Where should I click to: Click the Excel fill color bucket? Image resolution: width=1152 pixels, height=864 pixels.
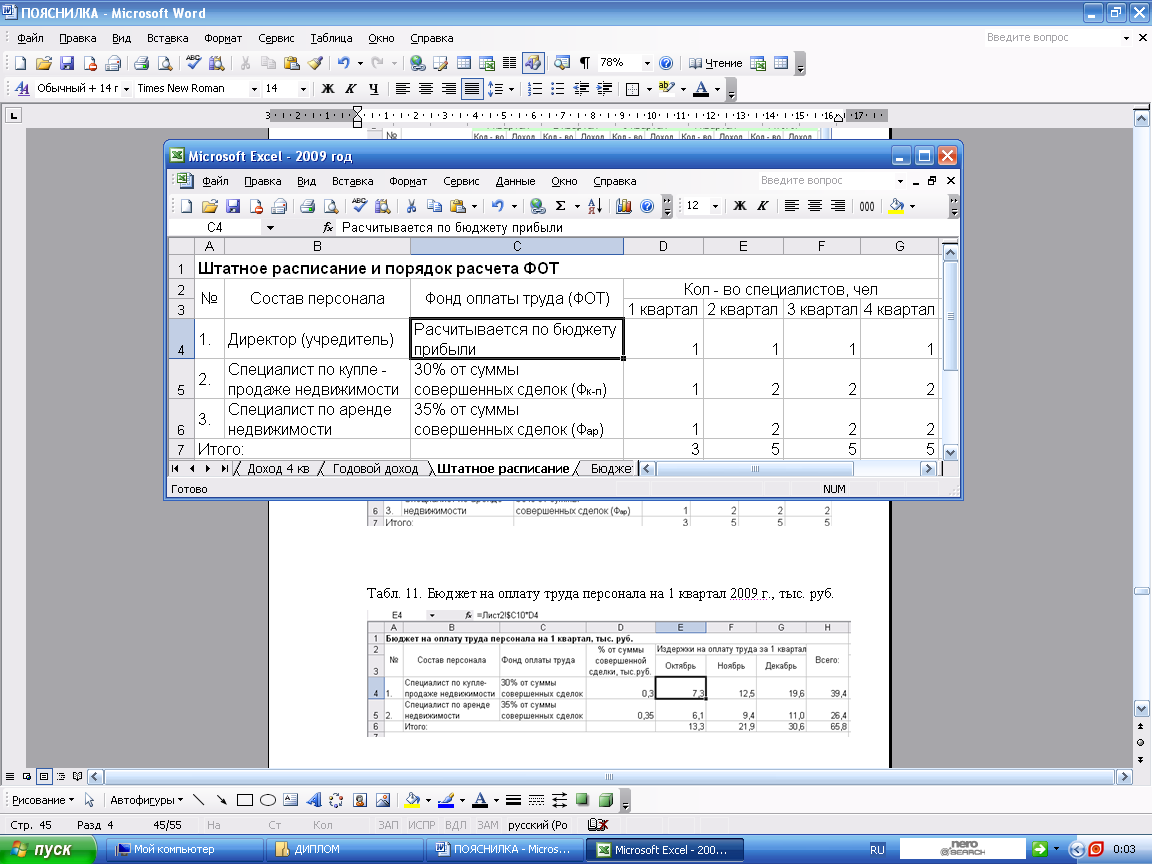[x=895, y=206]
